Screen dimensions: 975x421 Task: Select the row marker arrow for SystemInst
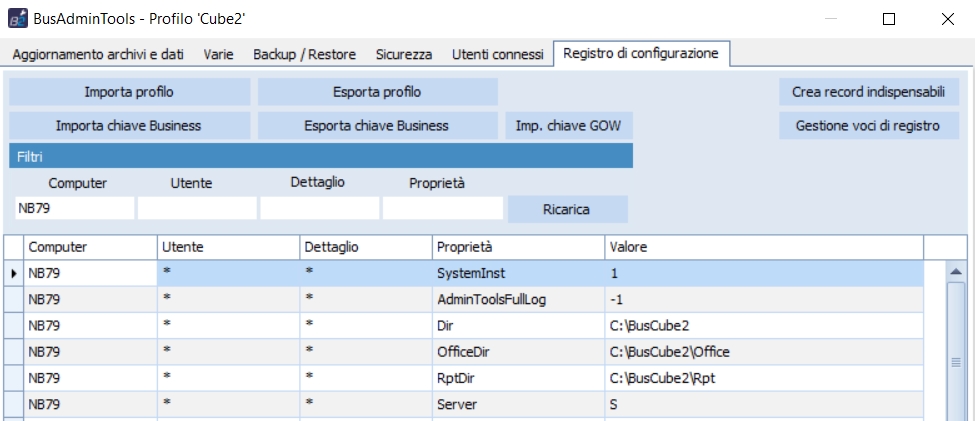coord(13,272)
